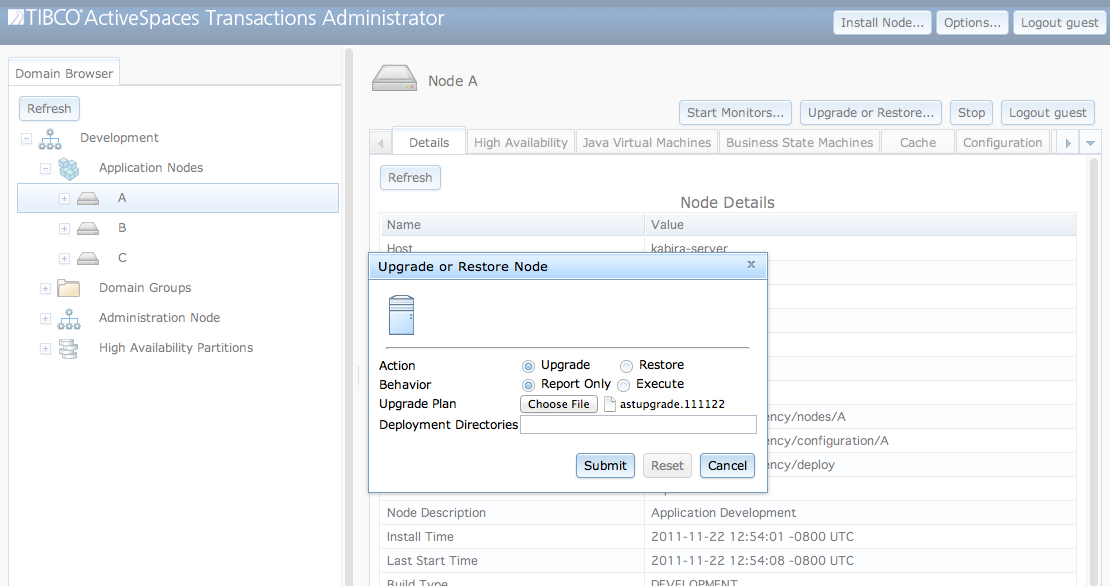Select the Execute behavior option
This screenshot has height=586, width=1110.
pos(623,385)
